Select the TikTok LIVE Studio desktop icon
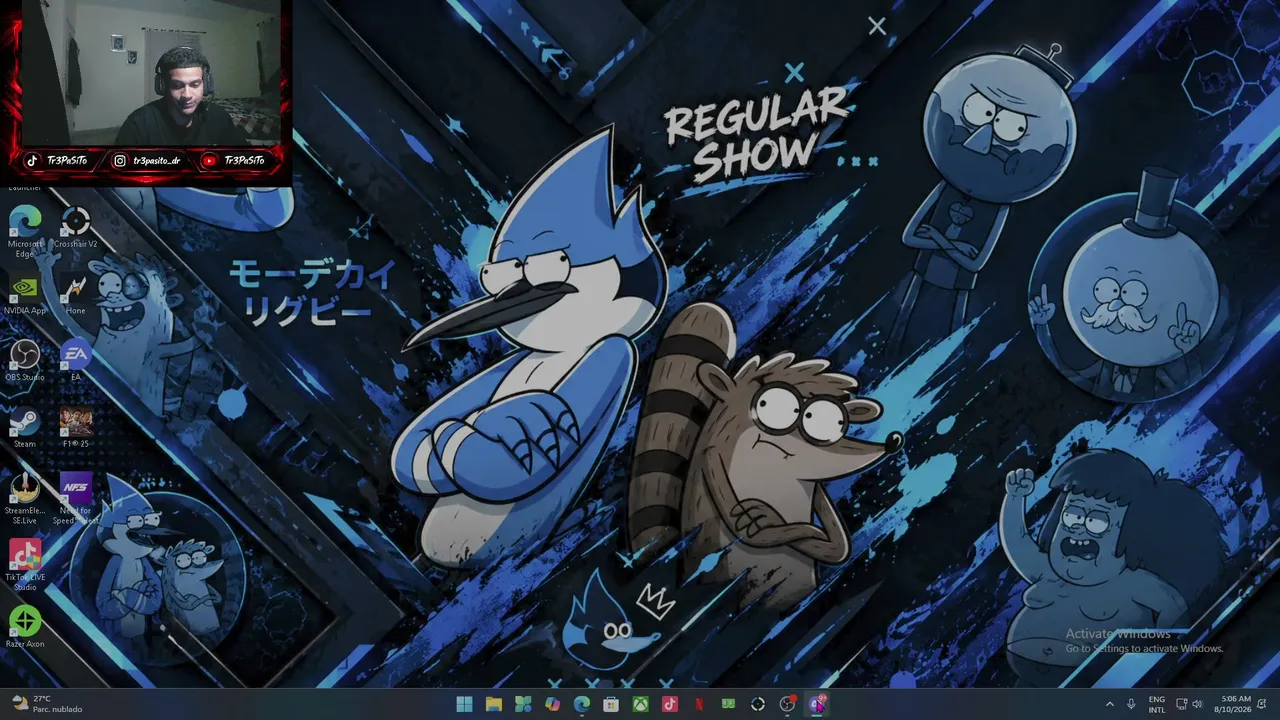Image resolution: width=1280 pixels, height=720 pixels. (25, 566)
